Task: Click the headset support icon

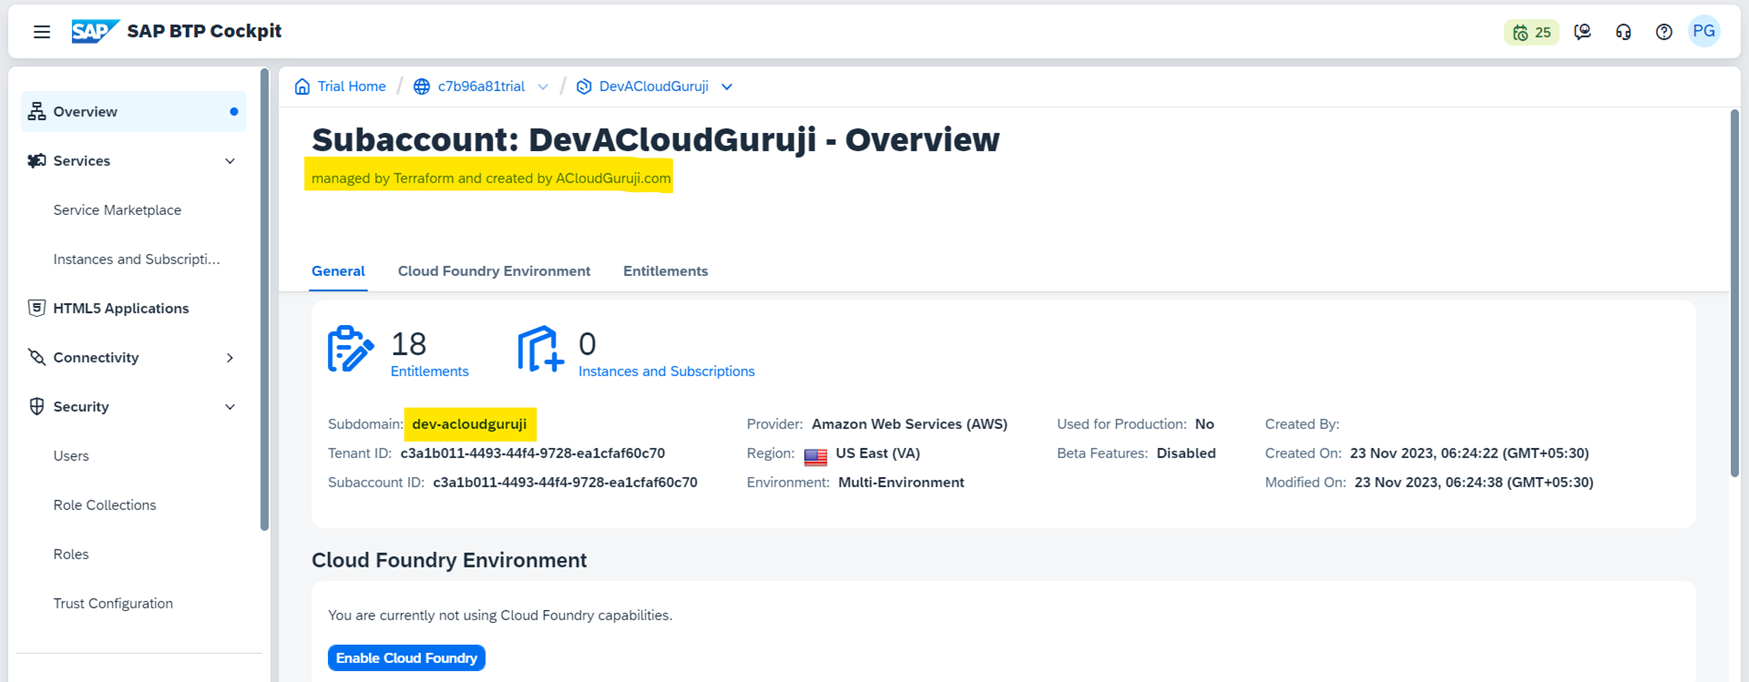Action: (1623, 32)
